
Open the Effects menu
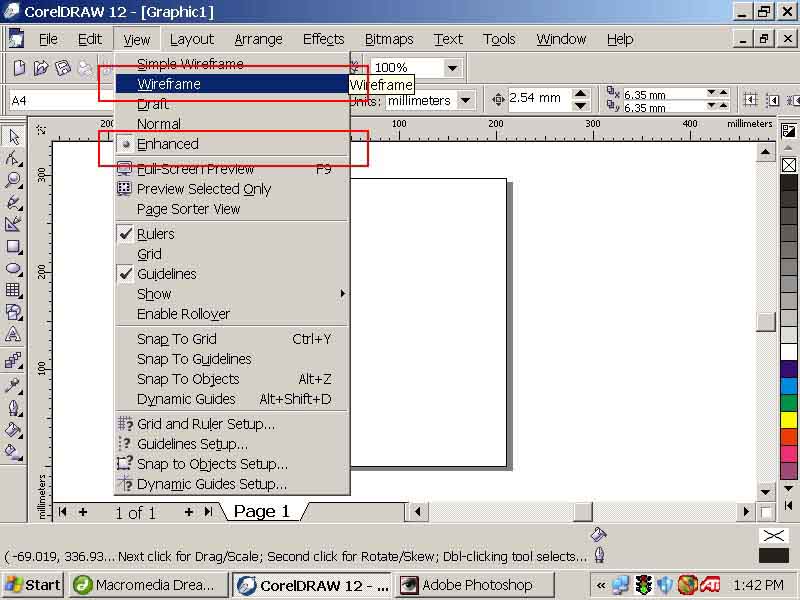pos(323,39)
